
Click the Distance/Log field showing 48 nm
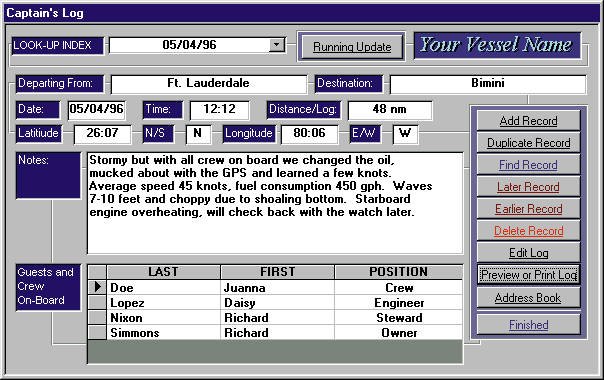390,110
